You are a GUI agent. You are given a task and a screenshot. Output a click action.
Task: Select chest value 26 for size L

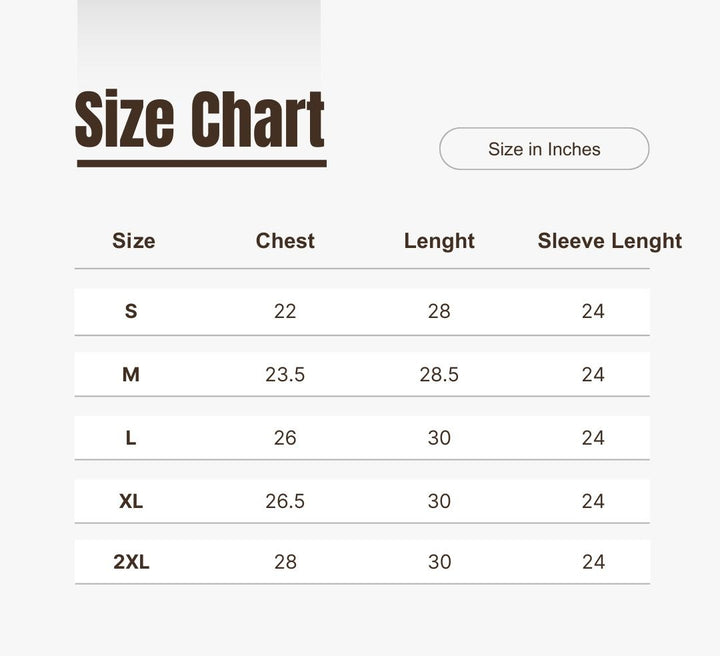285,438
